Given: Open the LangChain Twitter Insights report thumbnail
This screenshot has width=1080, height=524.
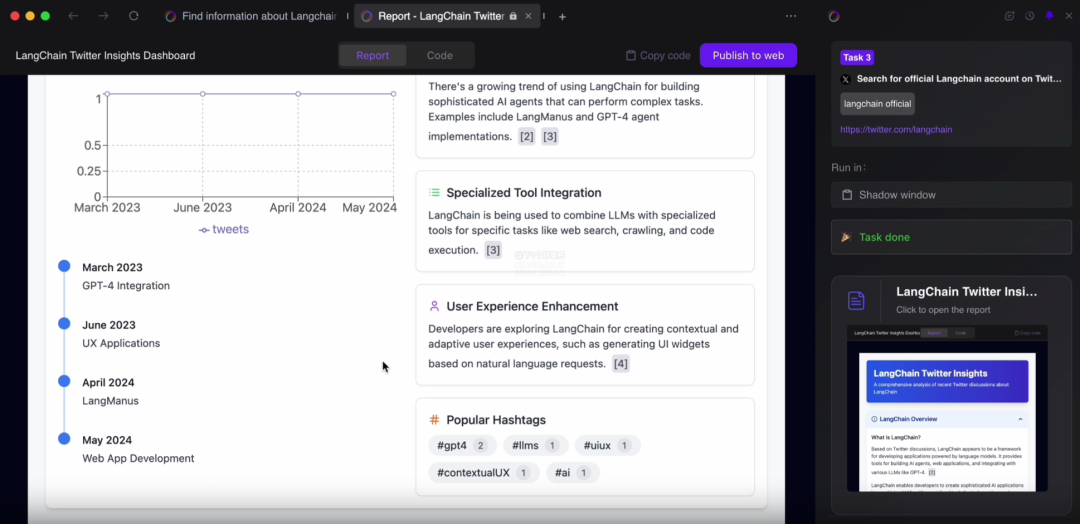Looking at the screenshot, I should pyautogui.click(x=947, y=408).
